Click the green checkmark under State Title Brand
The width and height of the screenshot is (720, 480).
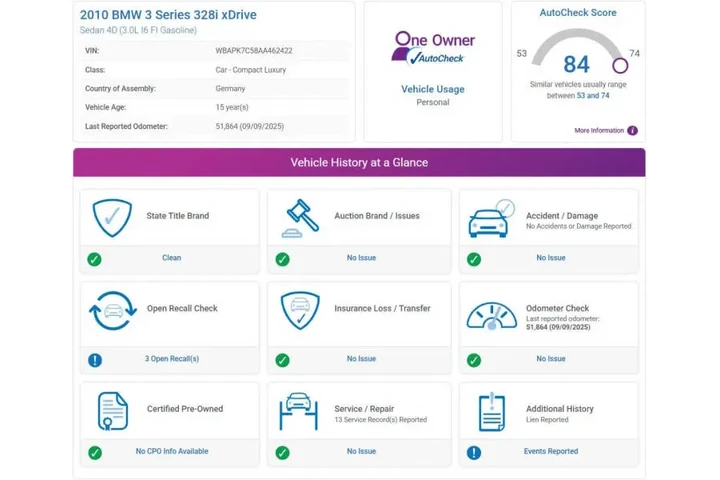[x=94, y=259]
